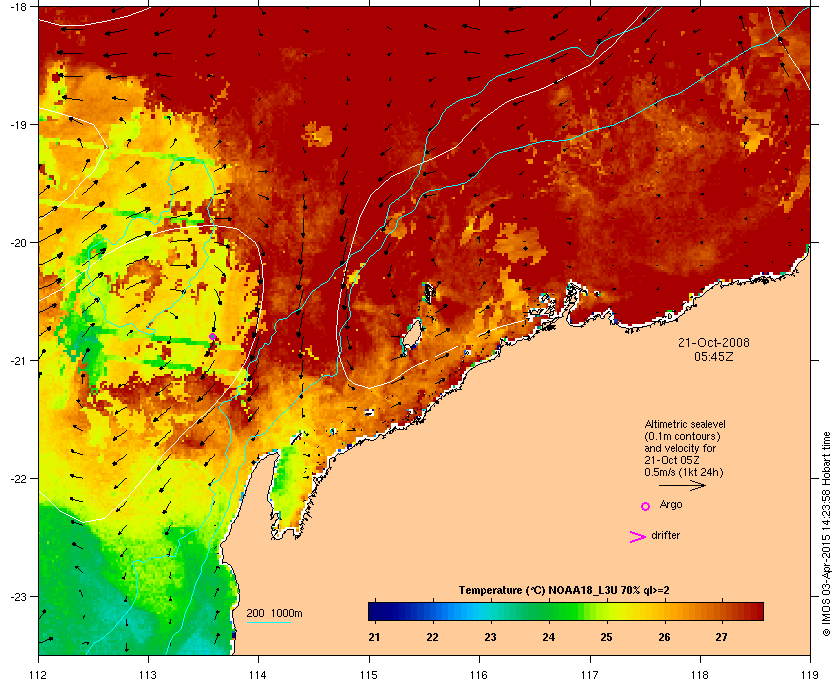
Task: Click the '21-Oct 05Z' line in legend
Action: [x=672, y=460]
